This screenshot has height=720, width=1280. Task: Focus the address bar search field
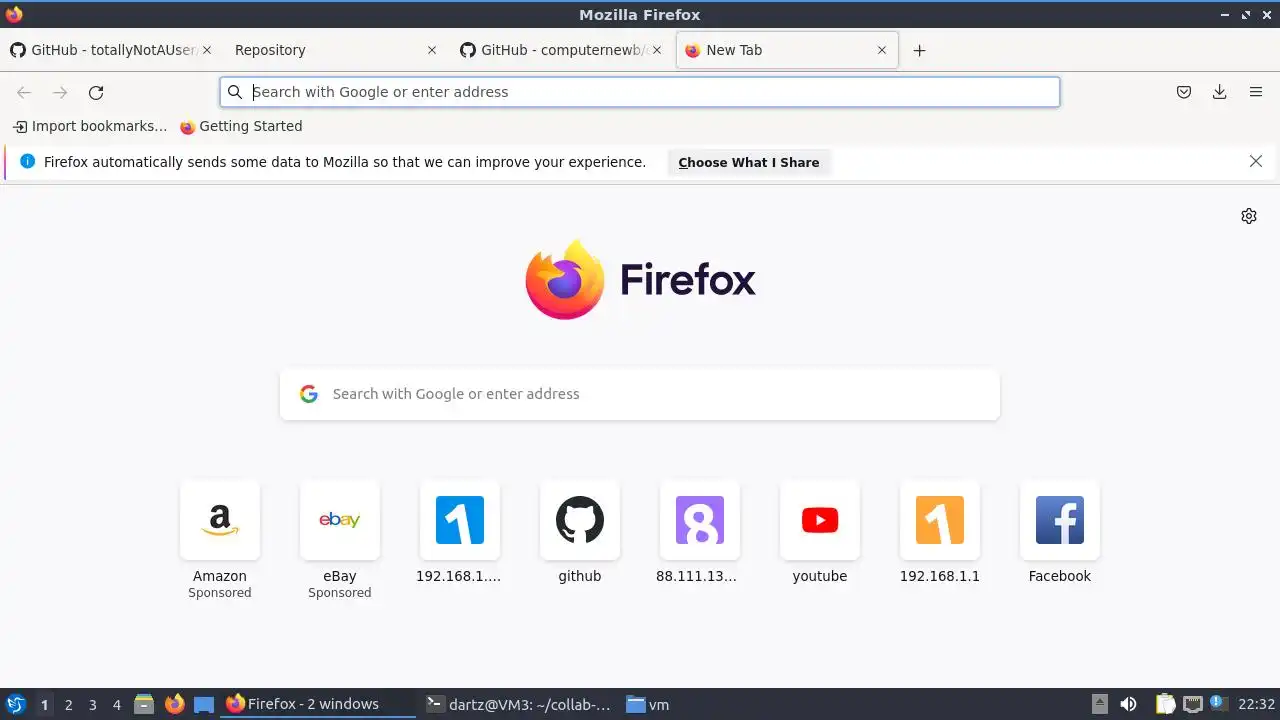click(x=640, y=92)
